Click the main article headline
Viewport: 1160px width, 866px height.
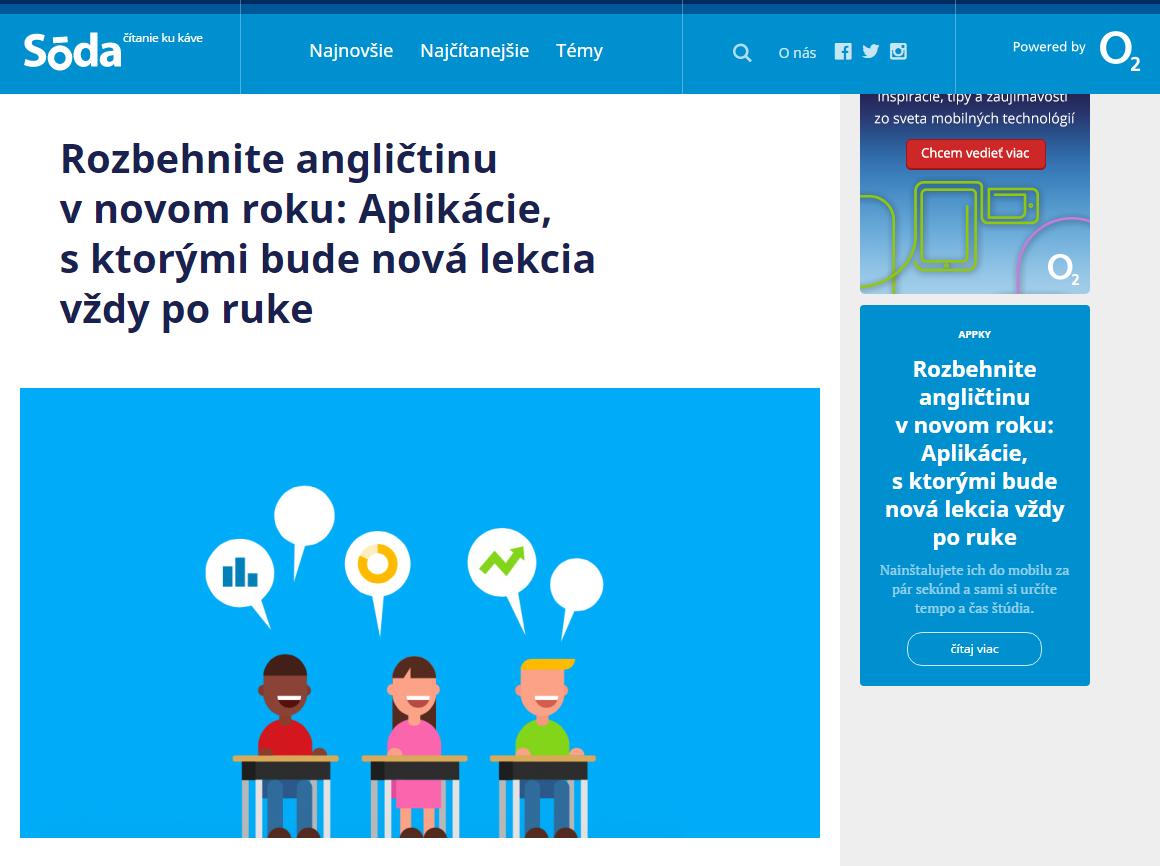click(327, 234)
